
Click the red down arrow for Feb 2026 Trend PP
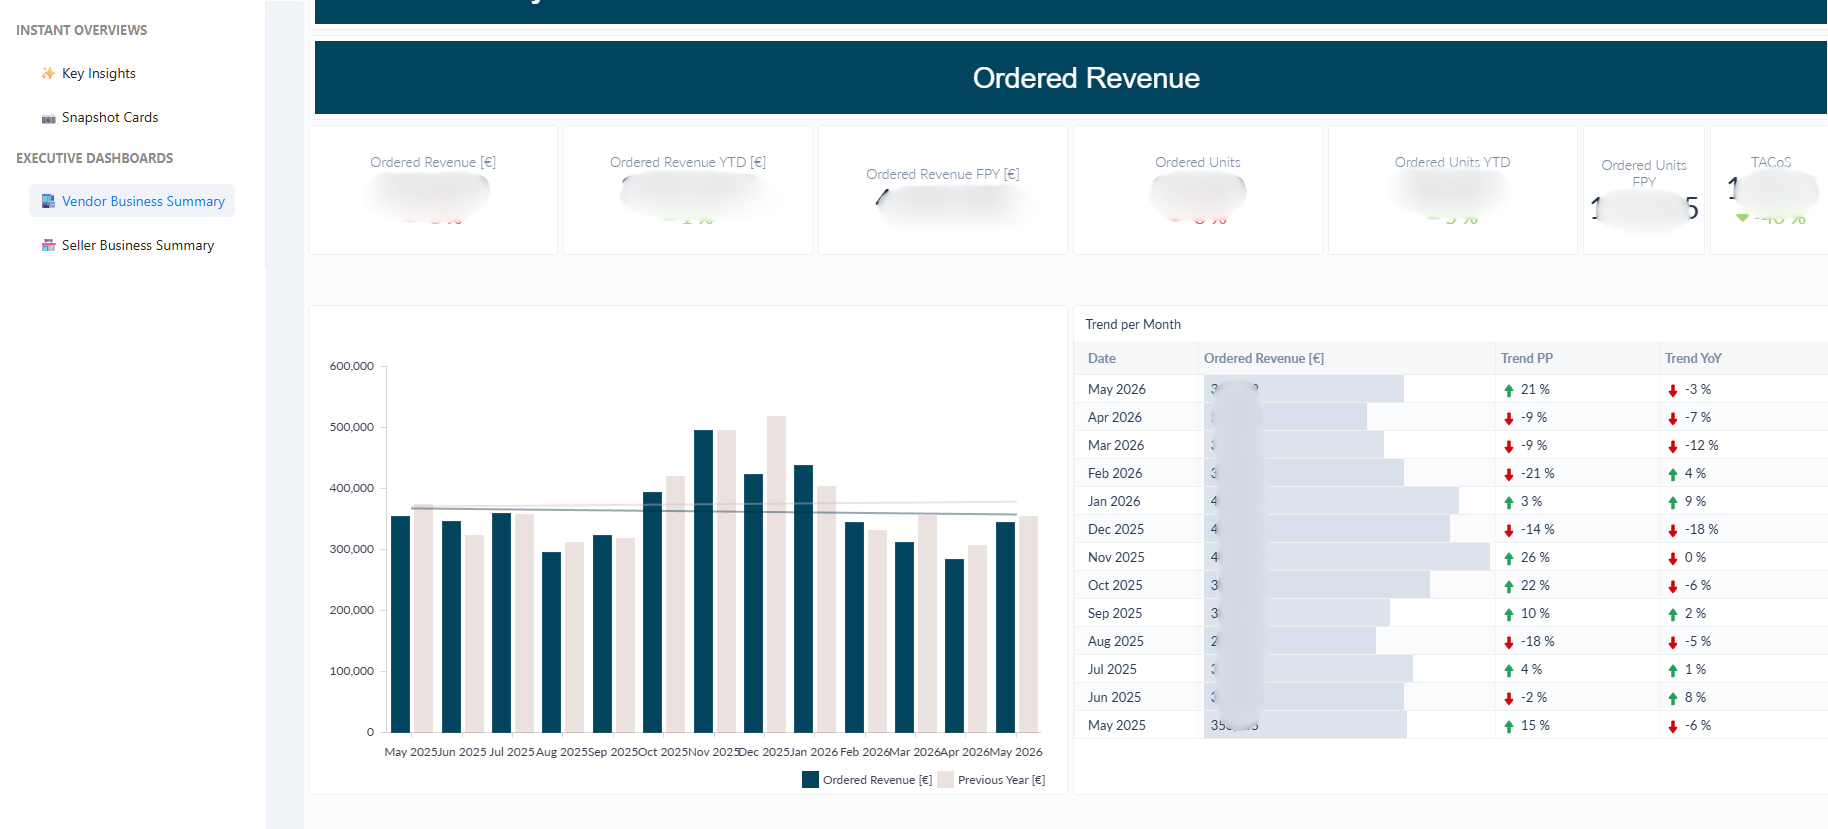click(x=1509, y=474)
